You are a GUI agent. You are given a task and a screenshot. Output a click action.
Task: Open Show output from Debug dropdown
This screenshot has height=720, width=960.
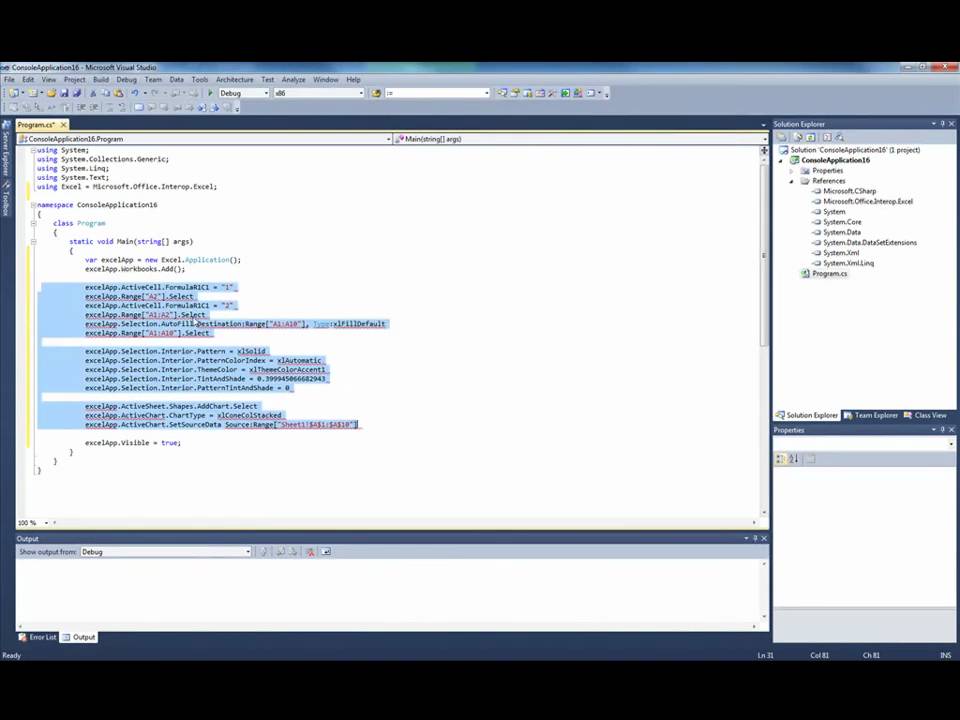[248, 552]
